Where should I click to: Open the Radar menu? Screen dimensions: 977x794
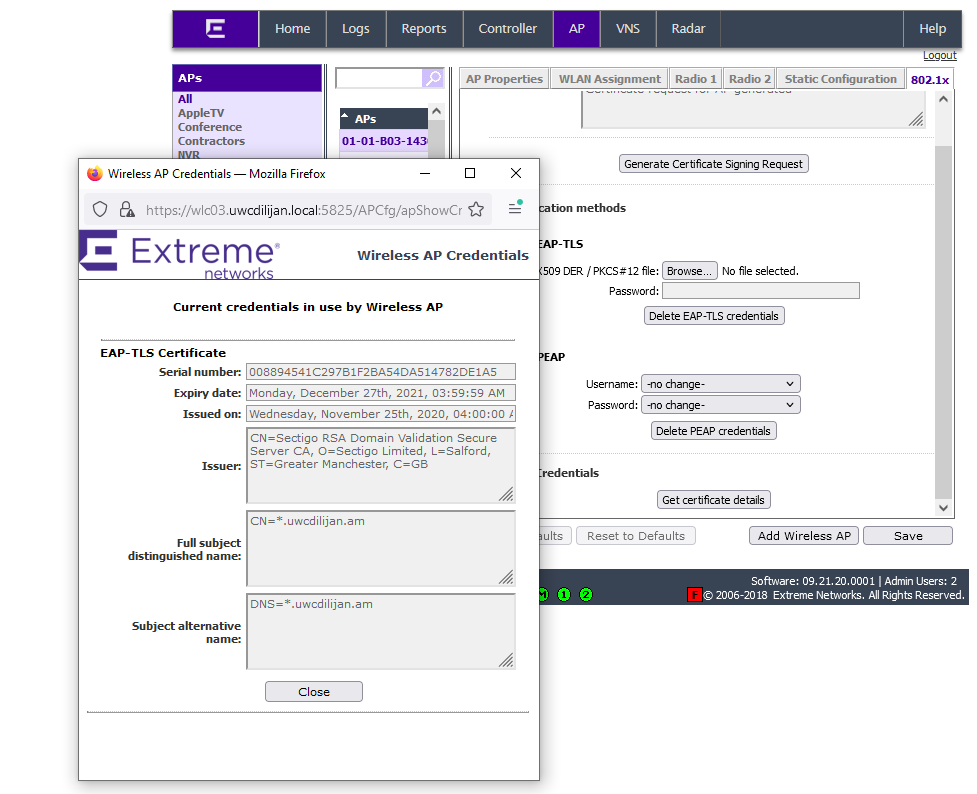688,29
